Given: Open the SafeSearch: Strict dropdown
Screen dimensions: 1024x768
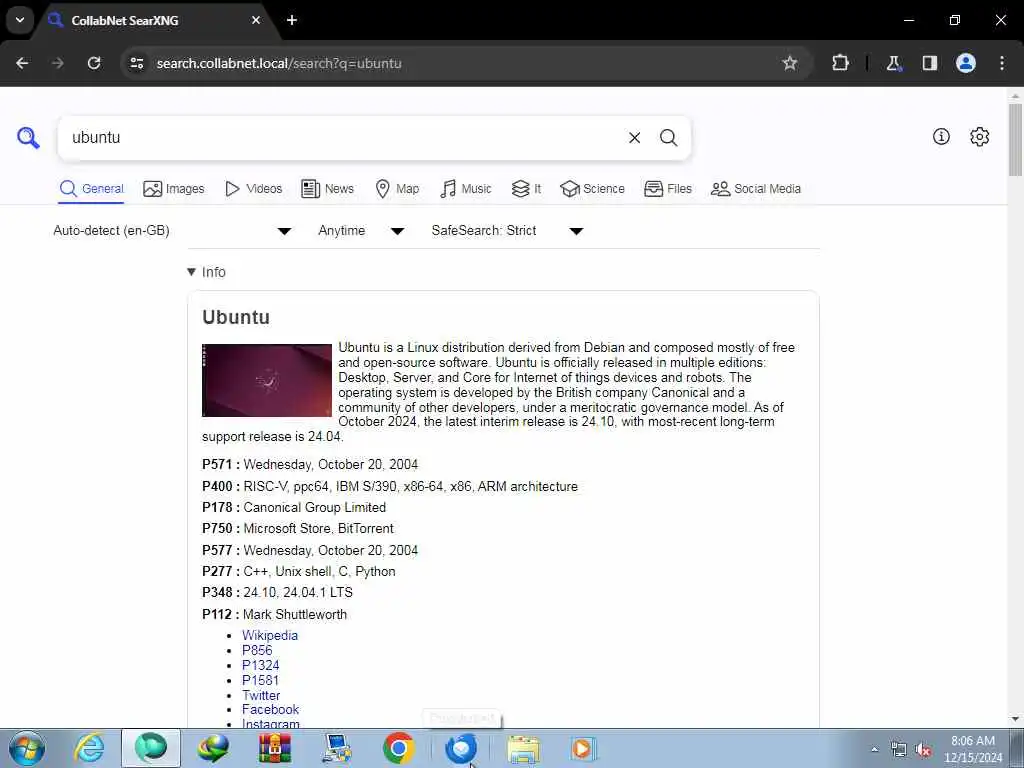Looking at the screenshot, I should pos(507,231).
